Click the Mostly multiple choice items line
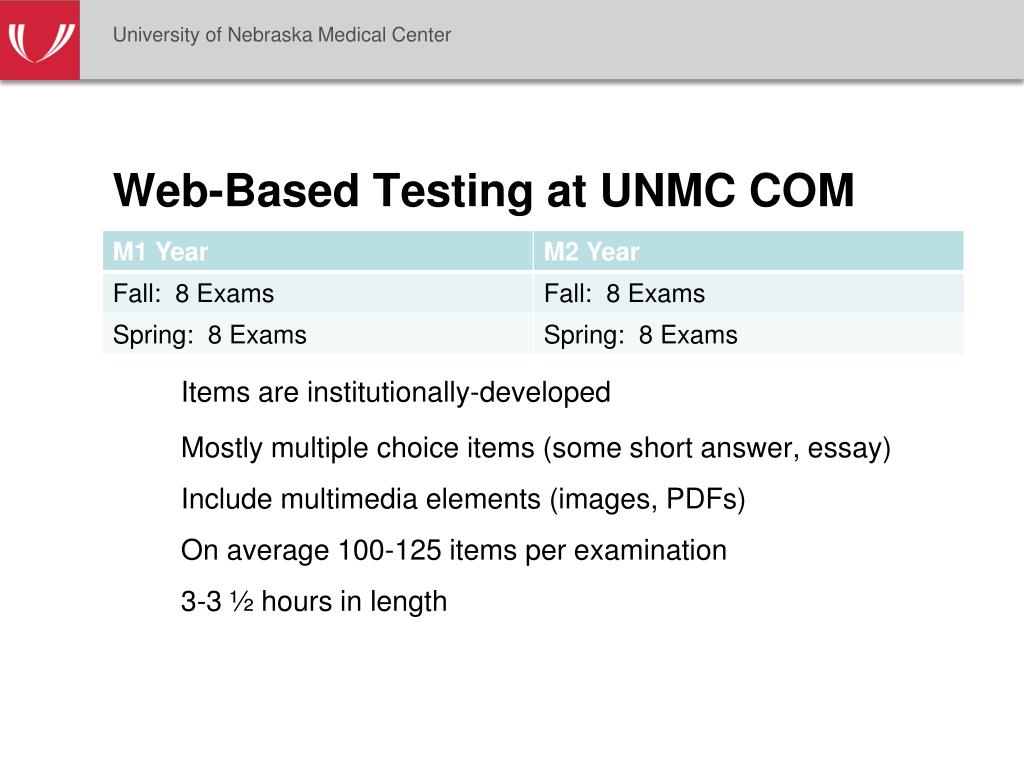The width and height of the screenshot is (1024, 768). click(x=536, y=449)
